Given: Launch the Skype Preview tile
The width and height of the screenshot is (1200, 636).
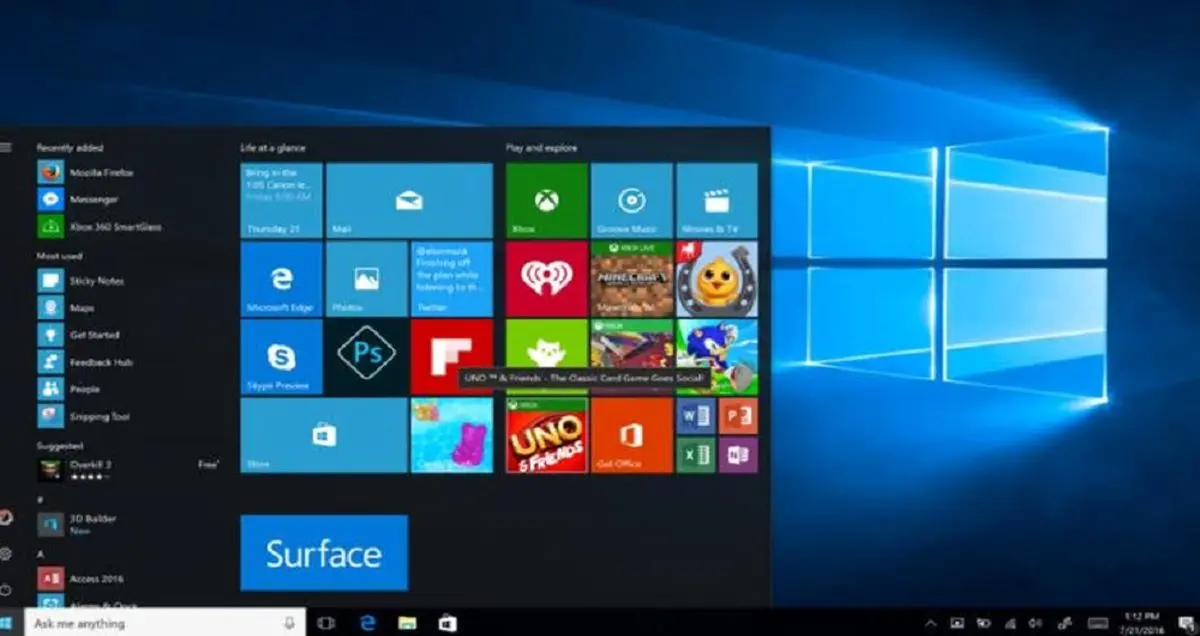Looking at the screenshot, I should coord(281,356).
